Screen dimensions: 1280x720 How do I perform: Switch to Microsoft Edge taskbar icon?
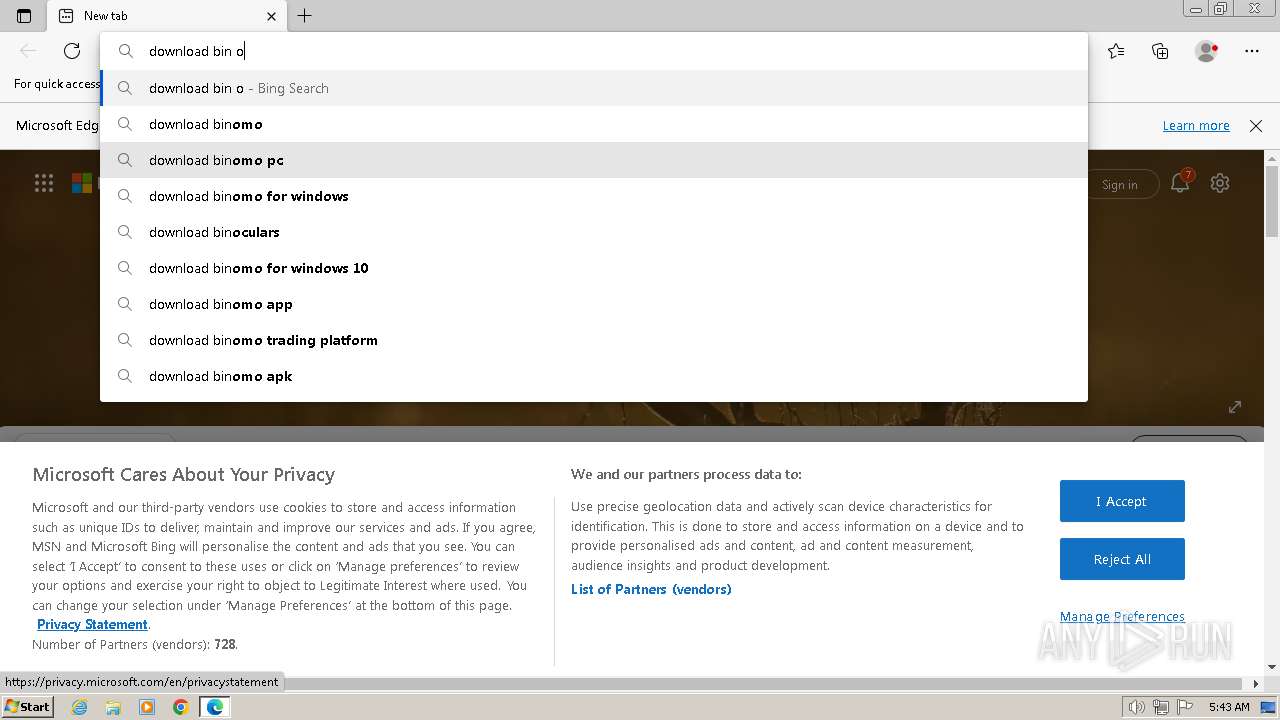(215, 707)
